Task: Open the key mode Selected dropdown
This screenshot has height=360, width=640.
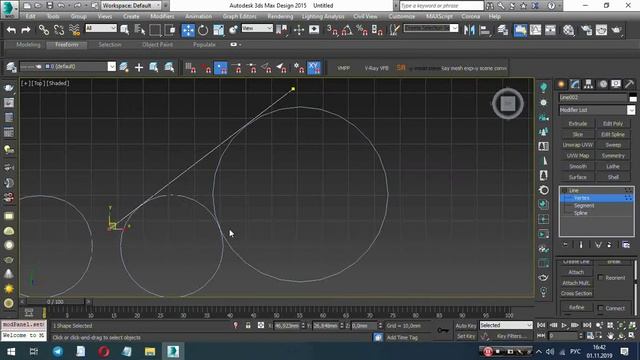Action: tap(506, 325)
